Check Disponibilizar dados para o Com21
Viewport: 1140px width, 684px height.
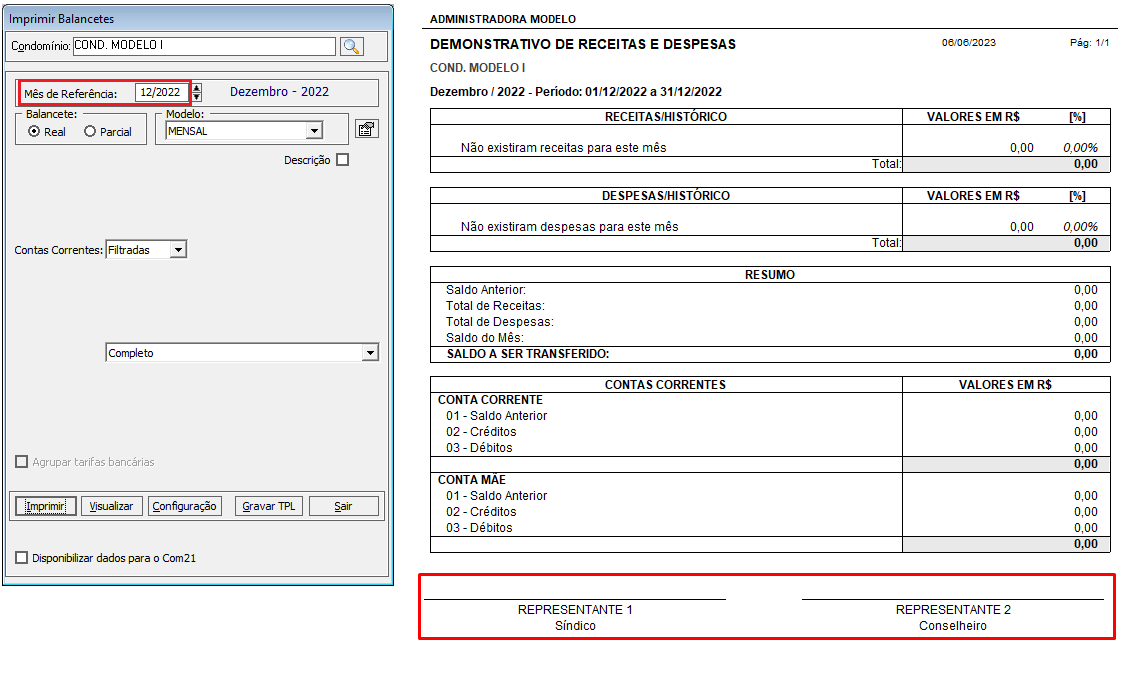[x=22, y=558]
